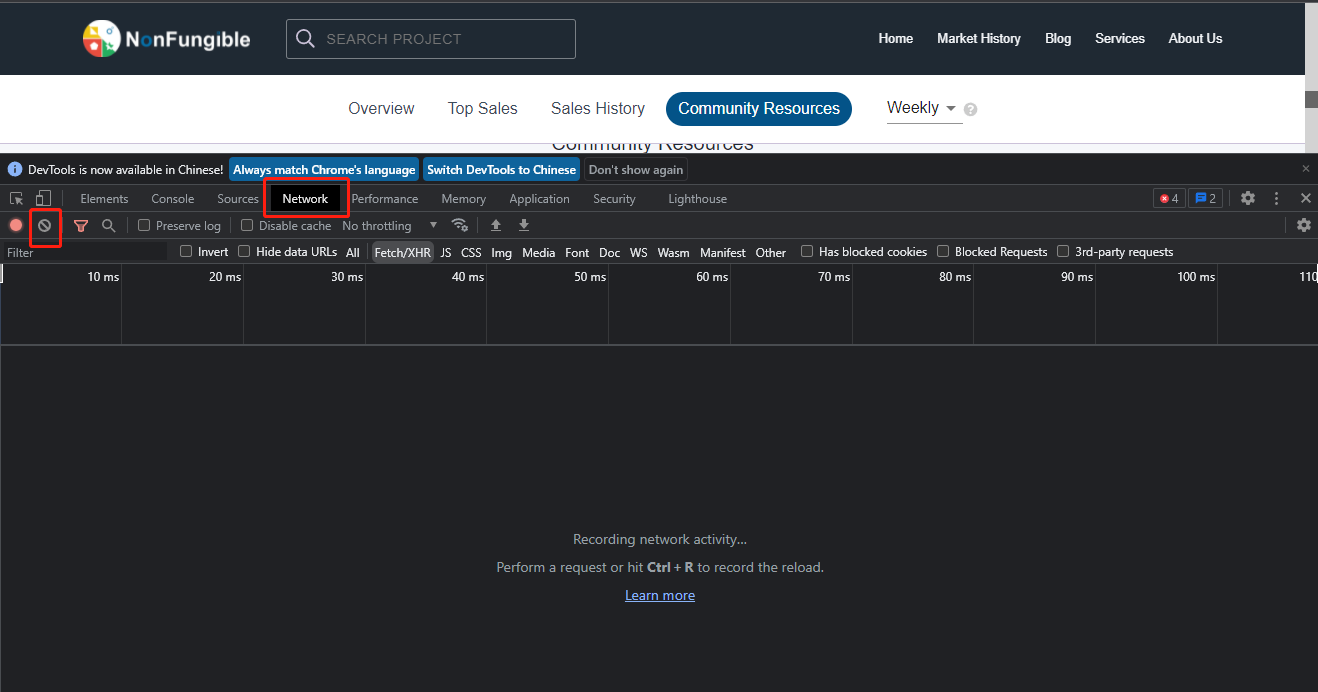The width and height of the screenshot is (1318, 692).
Task: Switch to the Sources tab
Action: coord(238,199)
